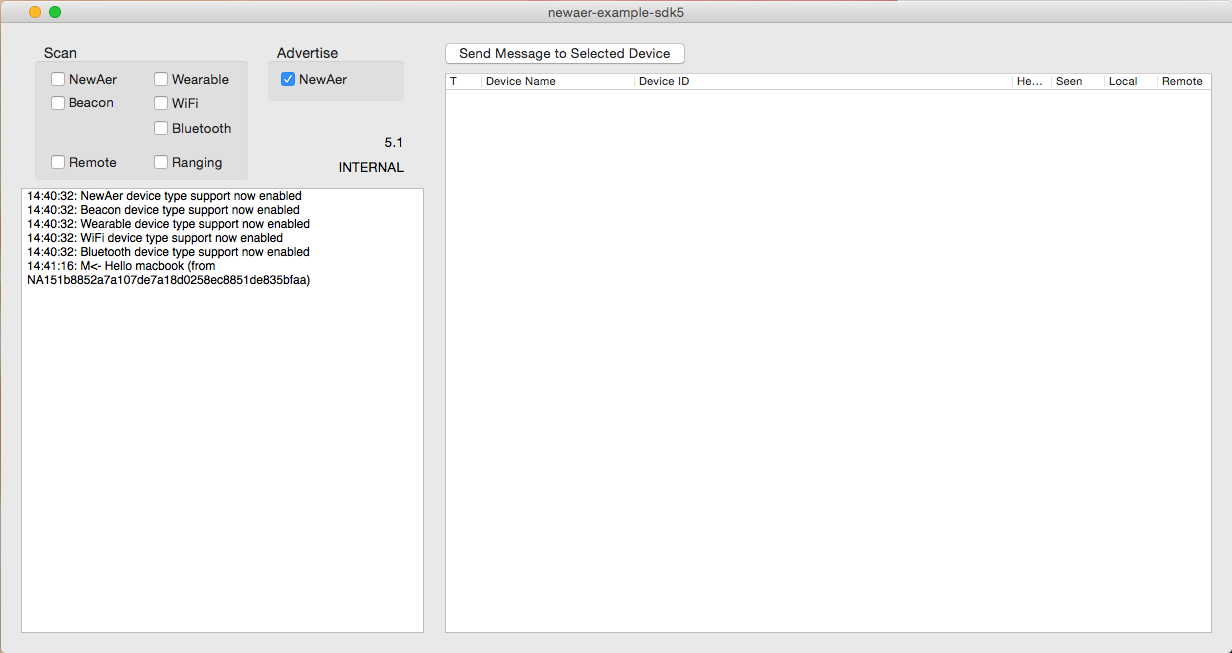The height and width of the screenshot is (653, 1232).
Task: Click the Scan group label
Action: point(60,53)
